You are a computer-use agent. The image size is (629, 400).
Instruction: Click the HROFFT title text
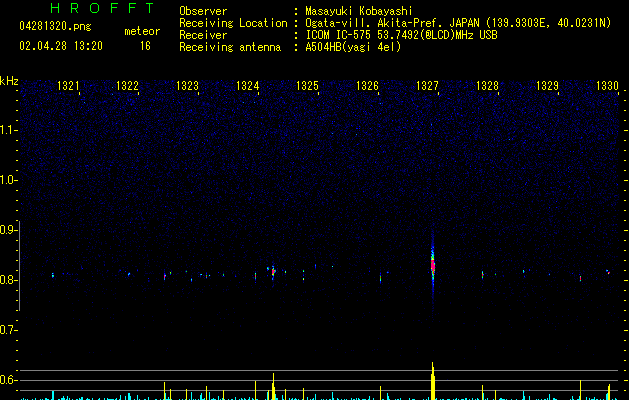pyautogui.click(x=102, y=8)
